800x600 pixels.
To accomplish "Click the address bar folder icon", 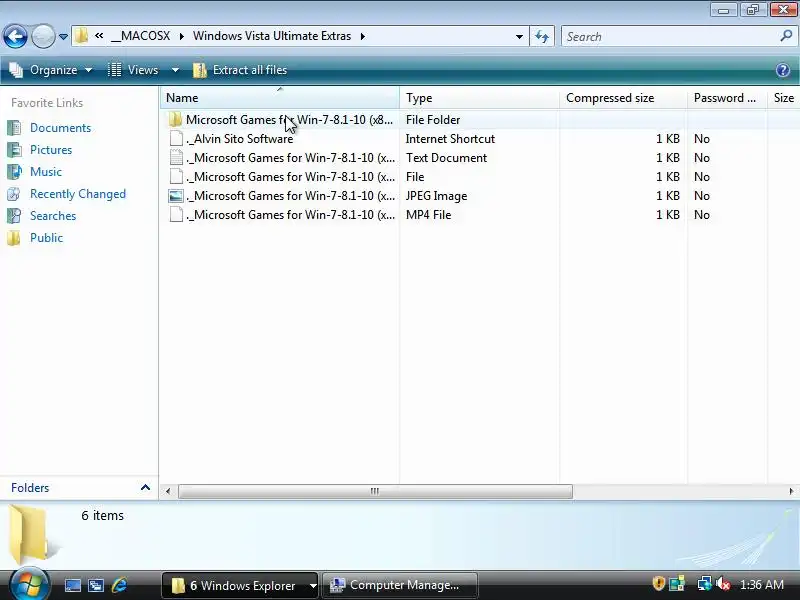I will coord(81,36).
